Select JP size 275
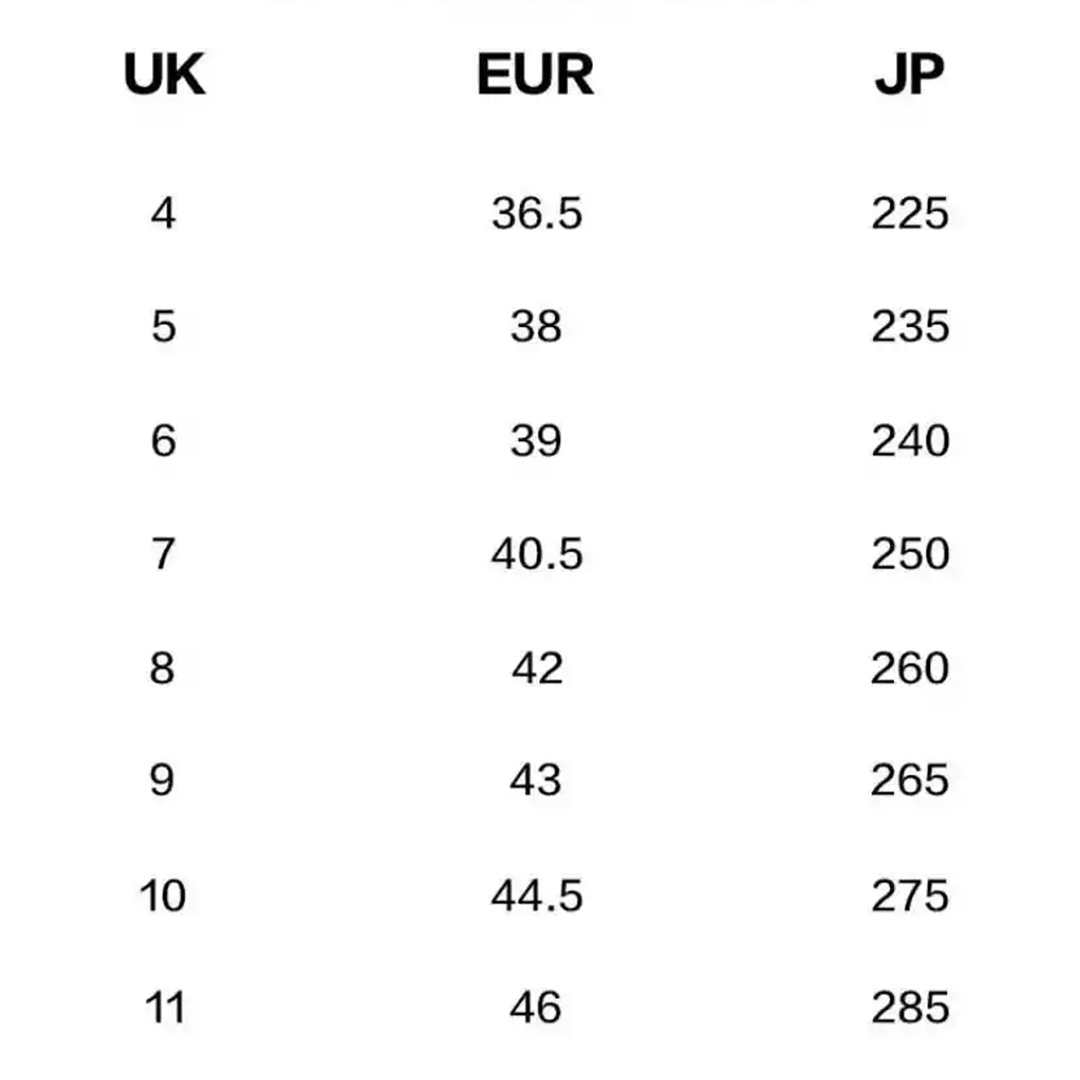 coord(909,895)
